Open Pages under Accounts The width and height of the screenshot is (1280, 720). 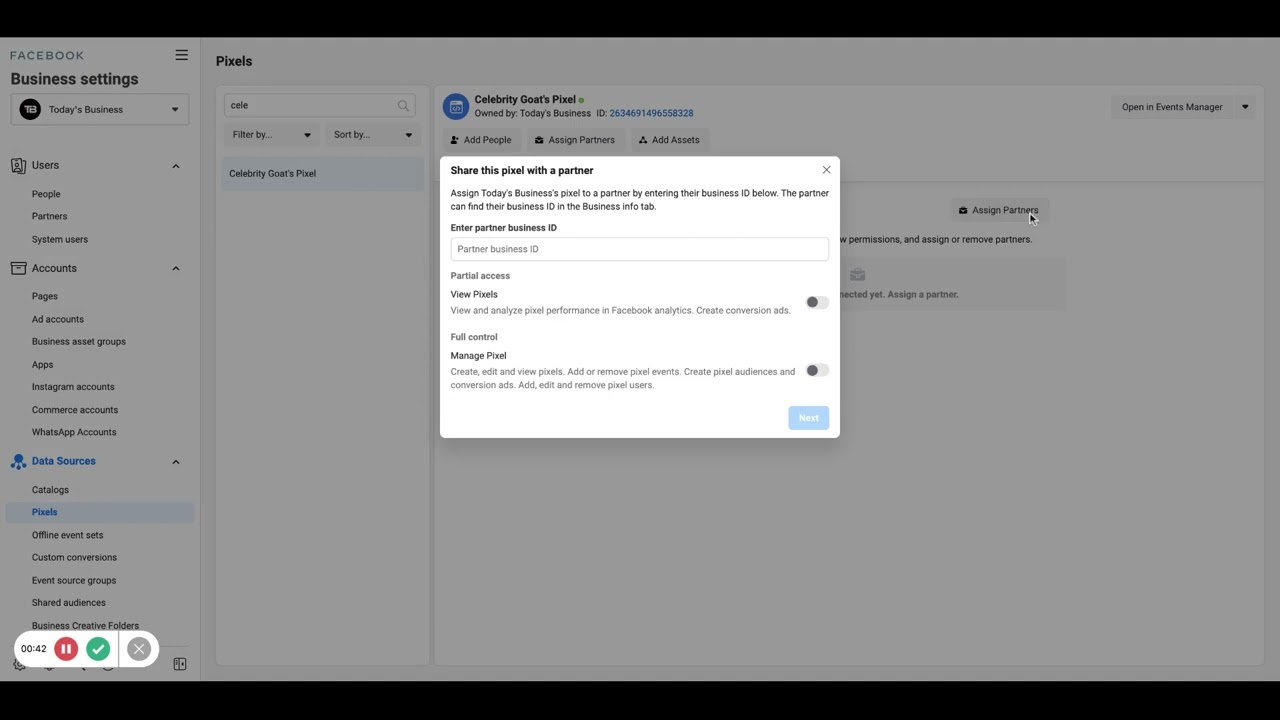[45, 296]
